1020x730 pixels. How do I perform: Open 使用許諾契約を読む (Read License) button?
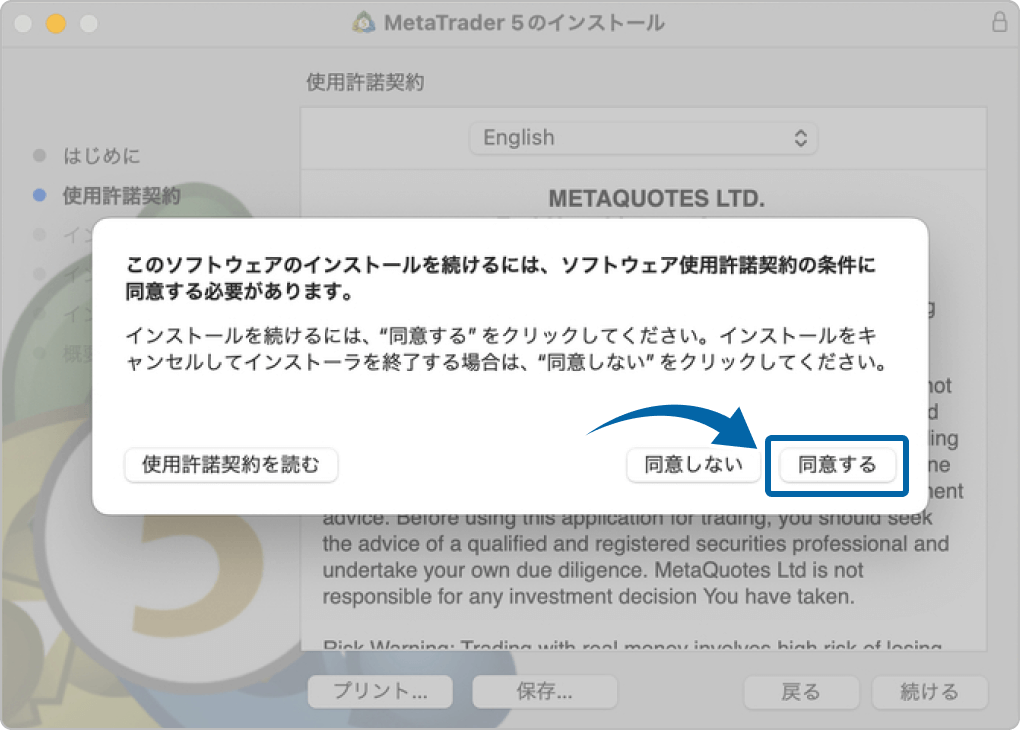point(231,465)
